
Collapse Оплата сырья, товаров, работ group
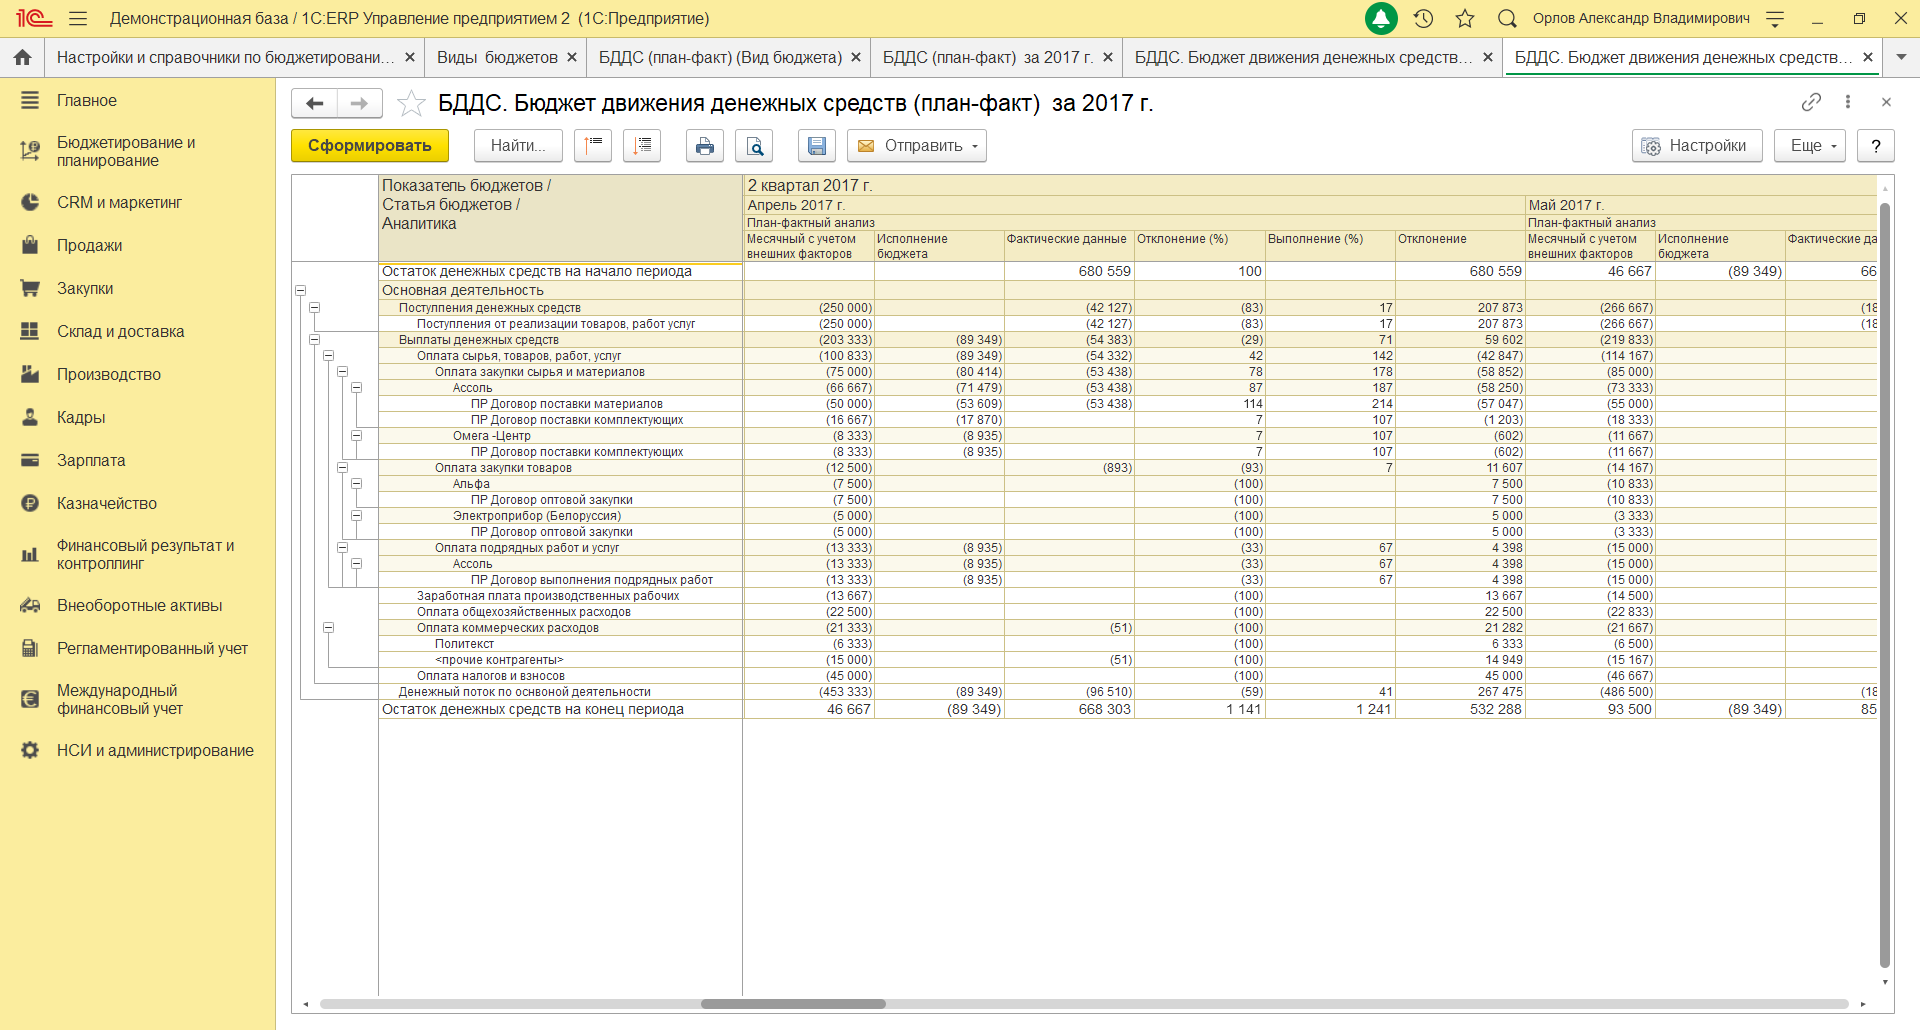point(328,356)
